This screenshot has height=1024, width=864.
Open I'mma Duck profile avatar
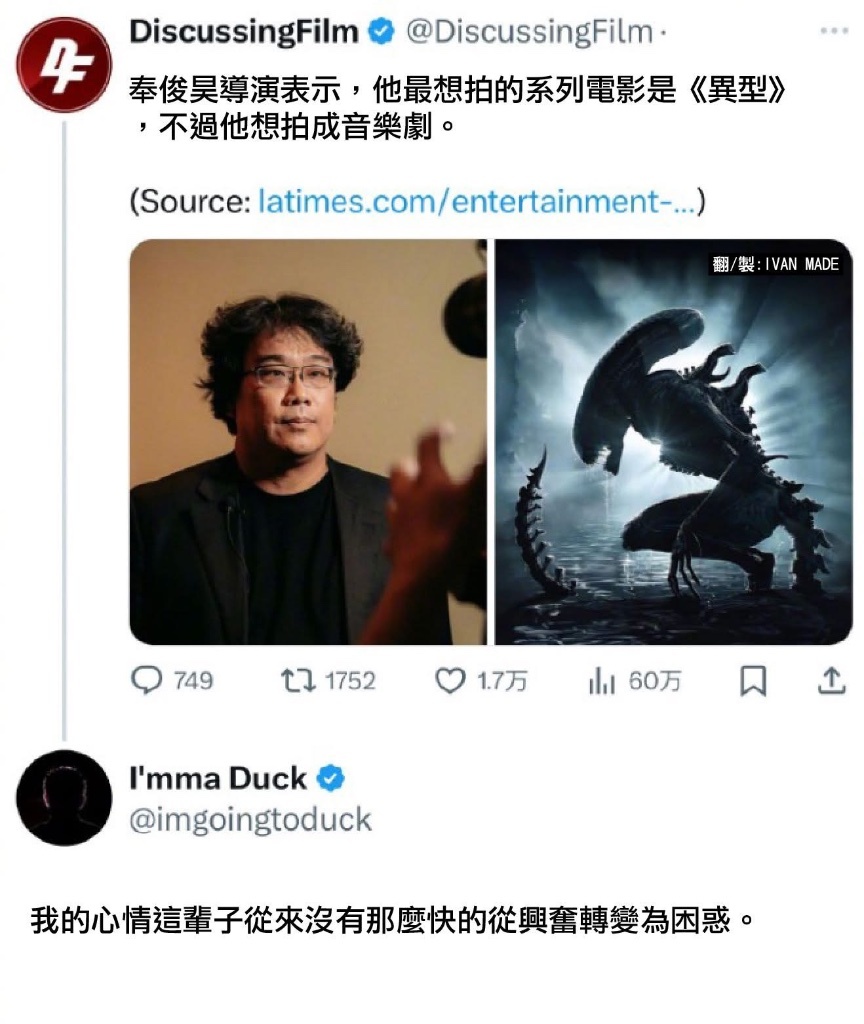click(x=64, y=797)
